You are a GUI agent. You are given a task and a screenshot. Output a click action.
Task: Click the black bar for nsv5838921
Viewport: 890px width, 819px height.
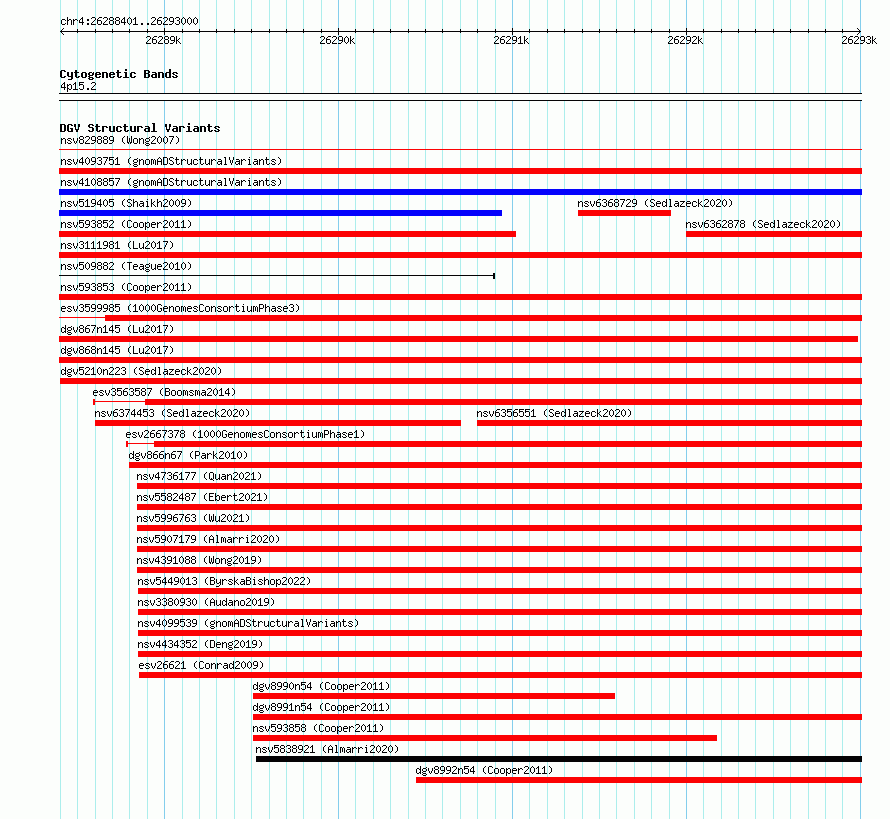(x=559, y=759)
